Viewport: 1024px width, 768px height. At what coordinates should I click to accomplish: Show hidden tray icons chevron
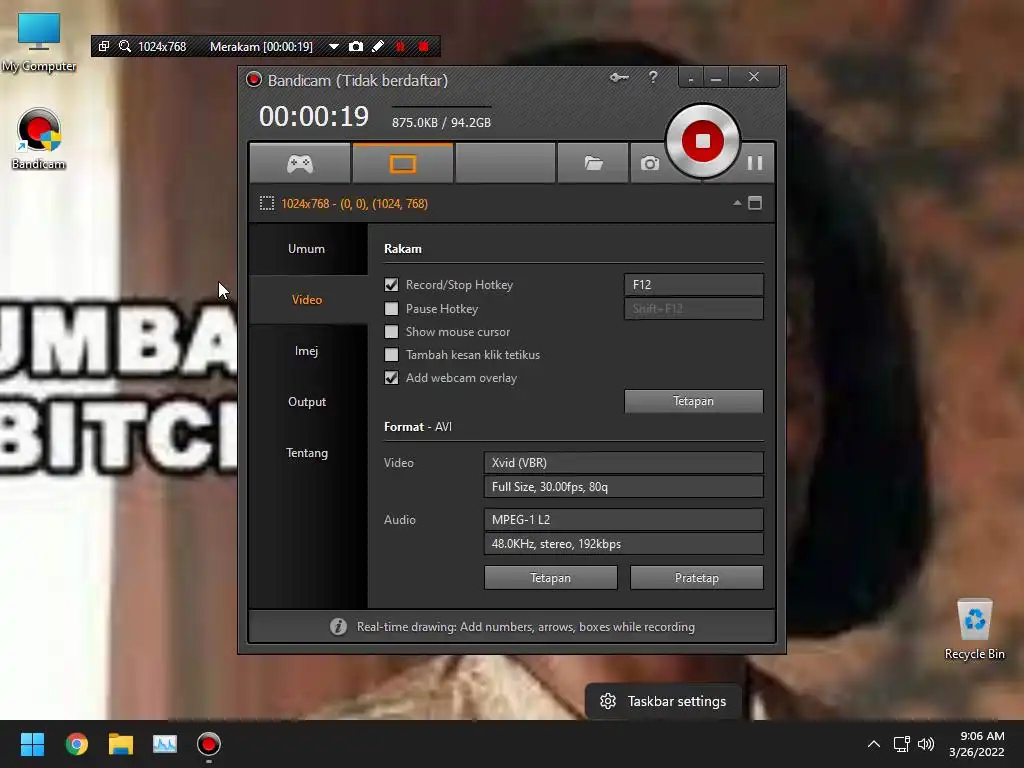point(874,744)
